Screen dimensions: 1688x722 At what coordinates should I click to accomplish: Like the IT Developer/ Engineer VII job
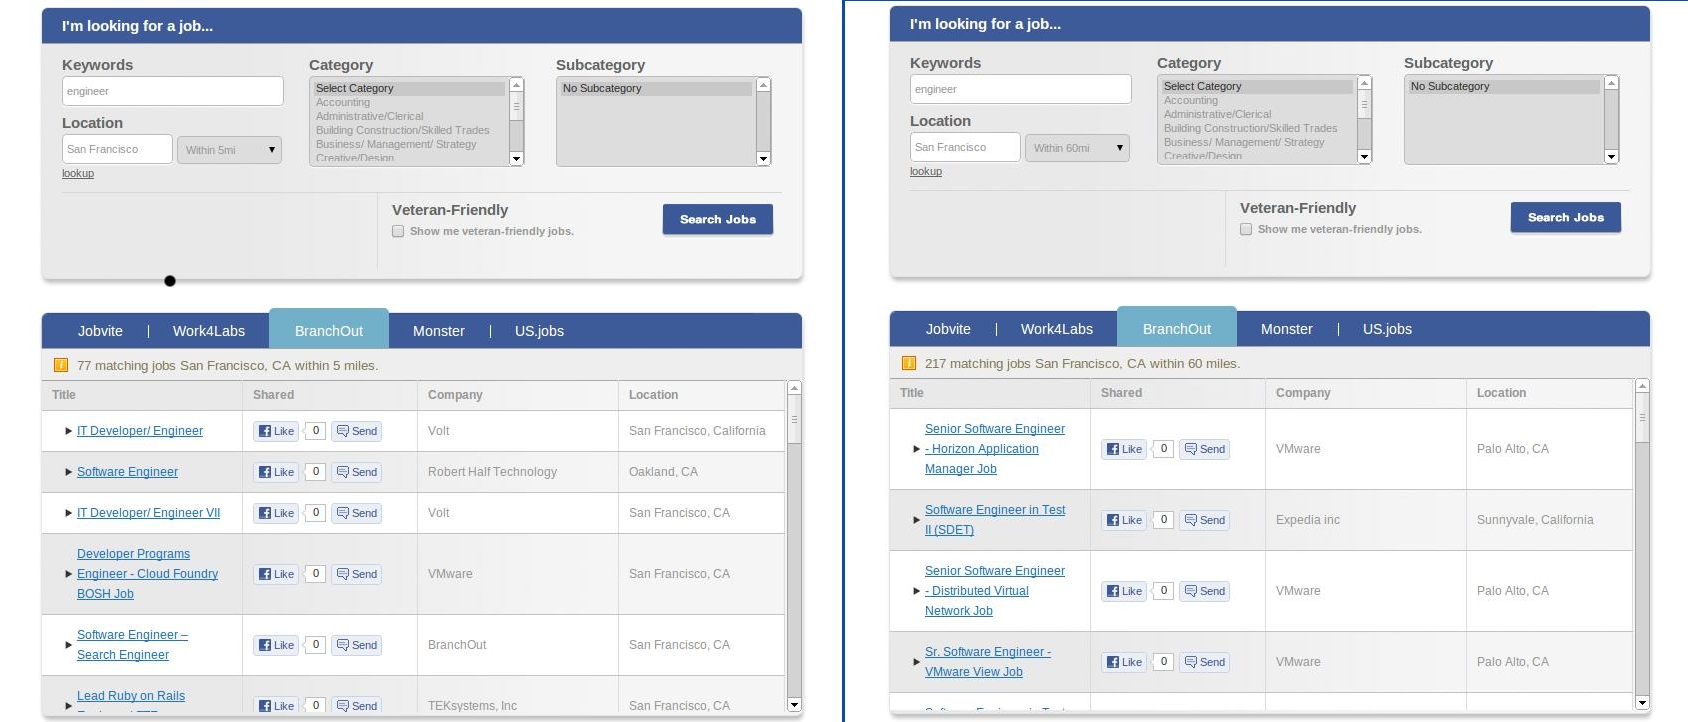(276, 513)
